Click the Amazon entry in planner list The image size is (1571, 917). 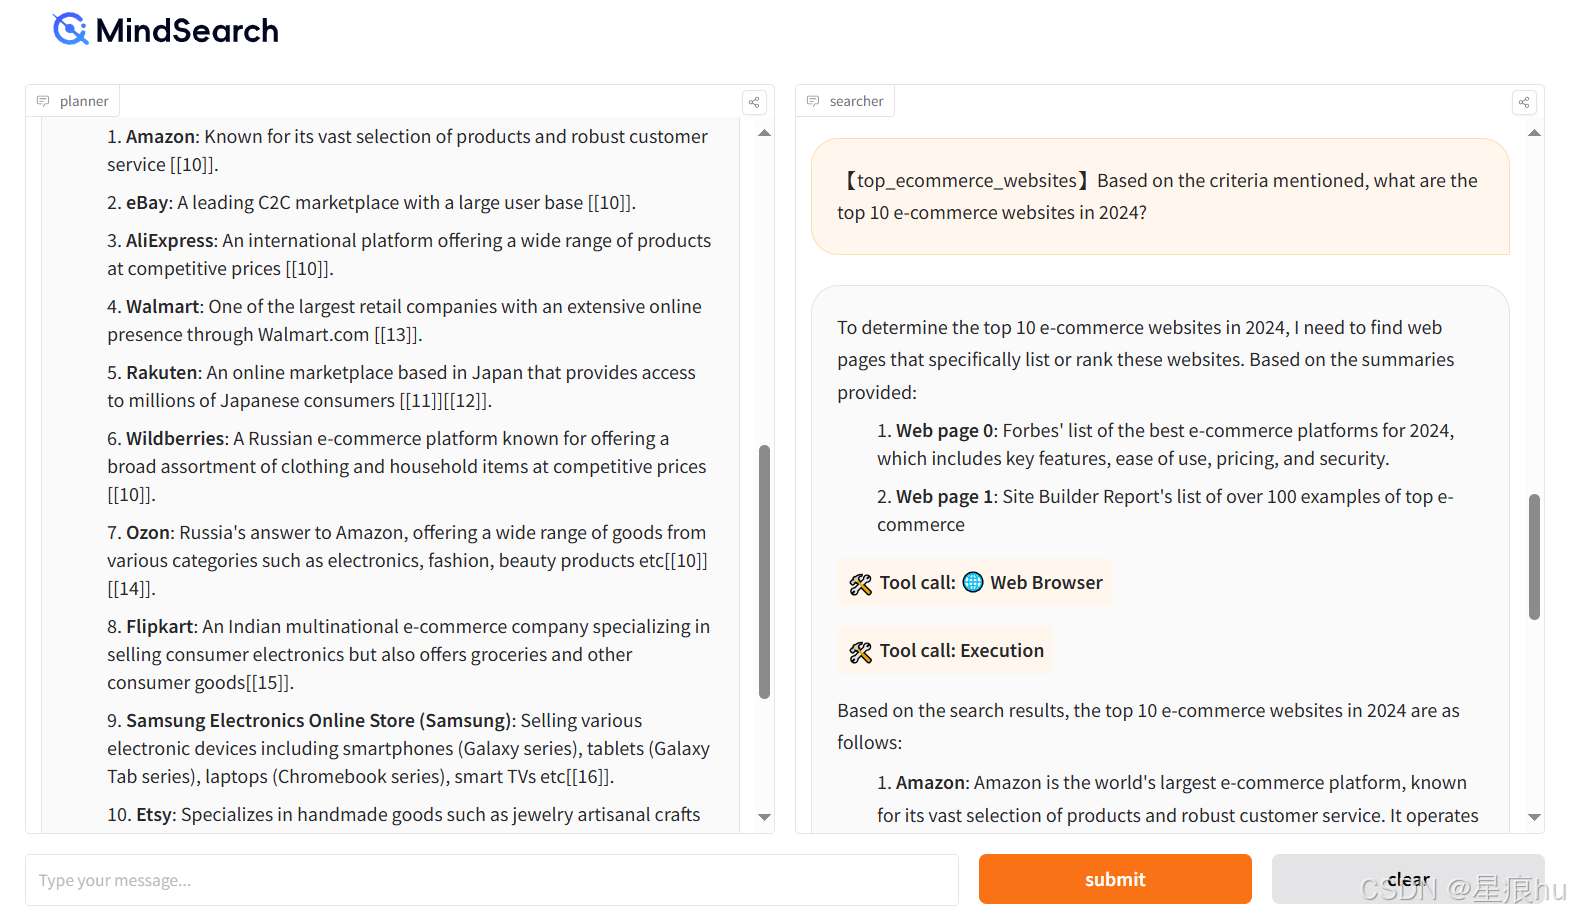[408, 150]
